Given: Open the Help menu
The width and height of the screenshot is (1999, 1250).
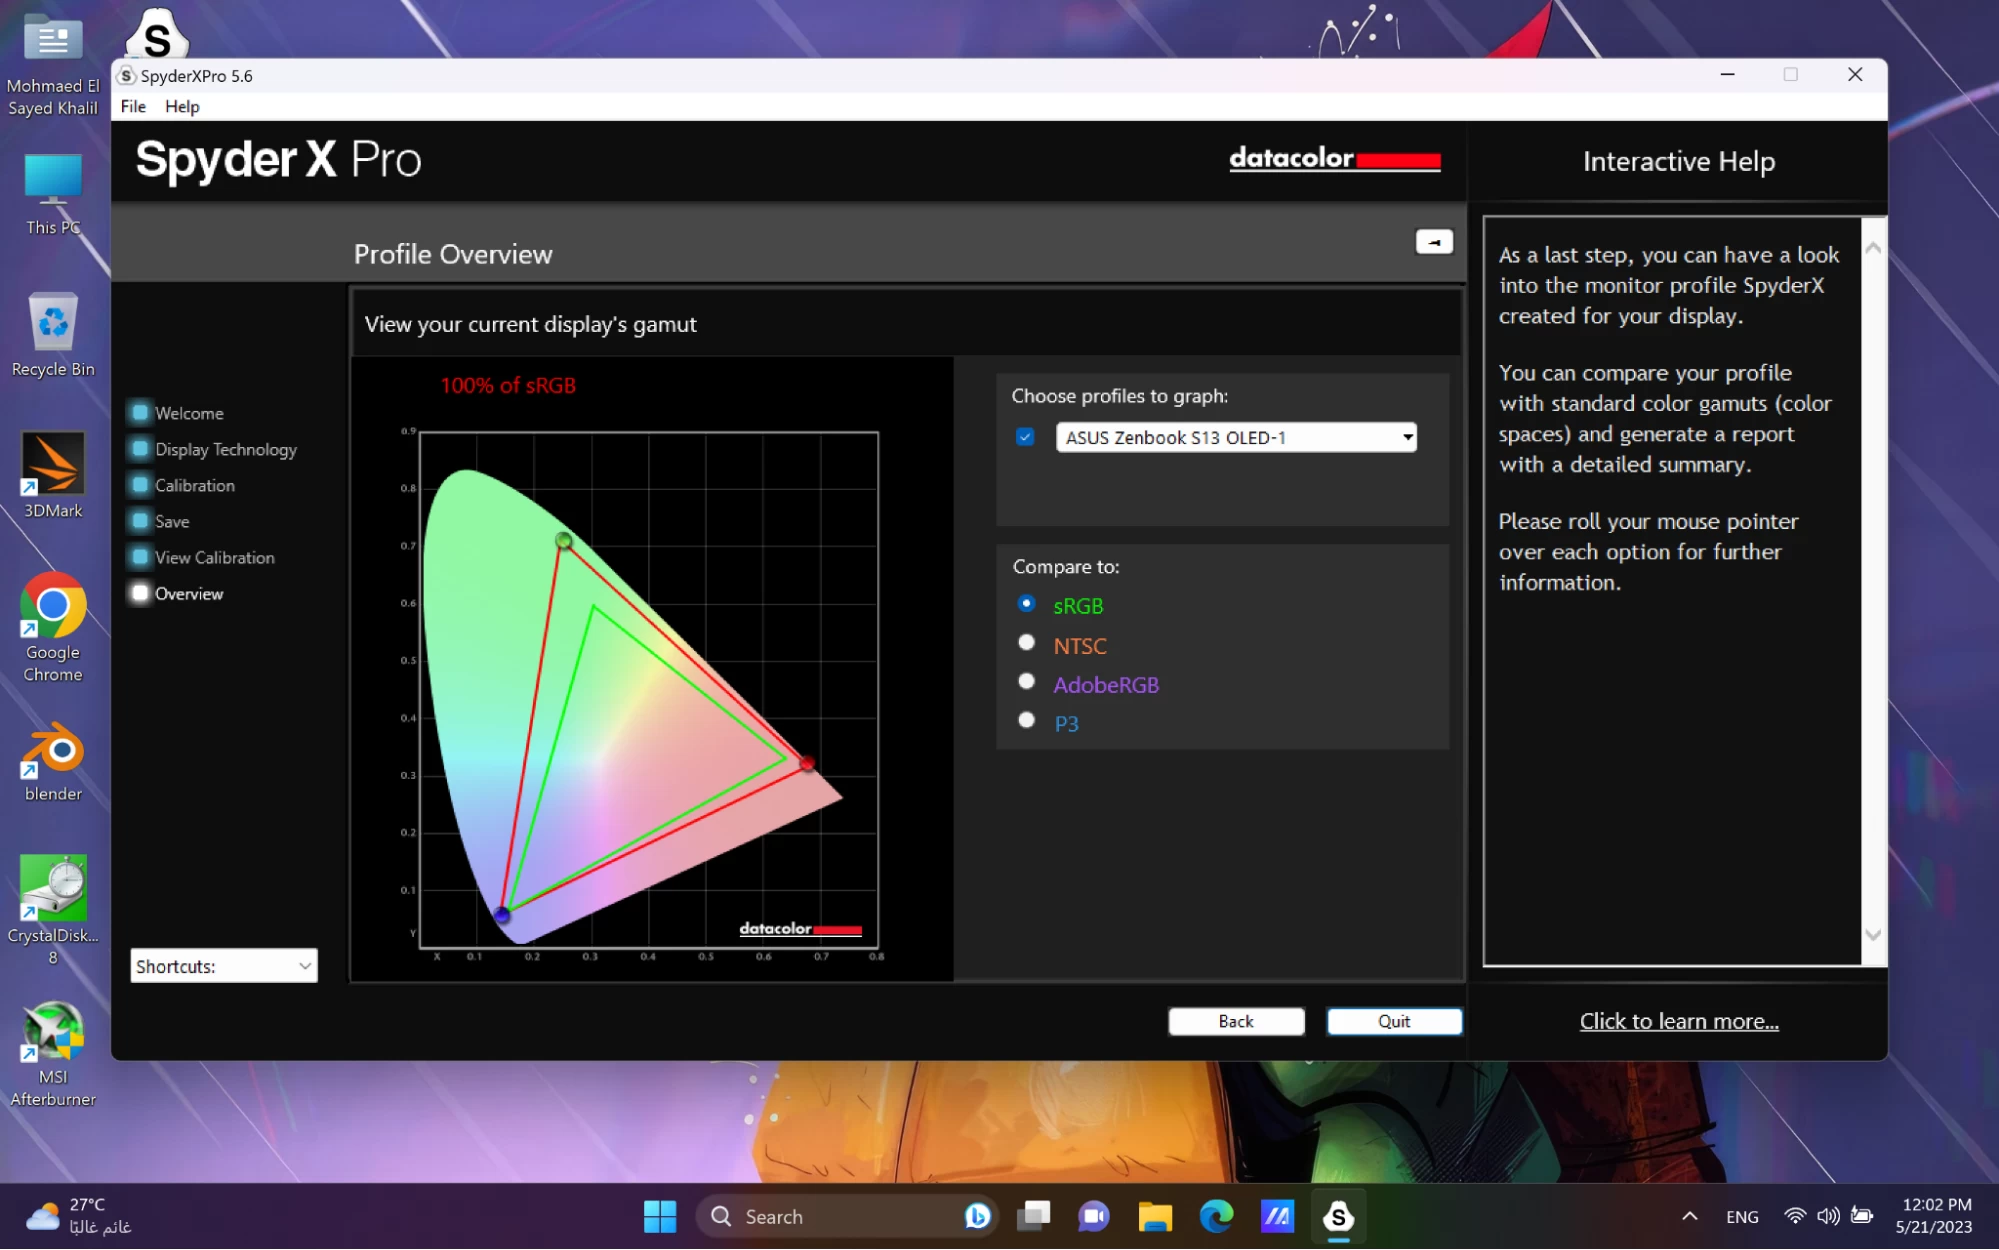Looking at the screenshot, I should click(182, 106).
